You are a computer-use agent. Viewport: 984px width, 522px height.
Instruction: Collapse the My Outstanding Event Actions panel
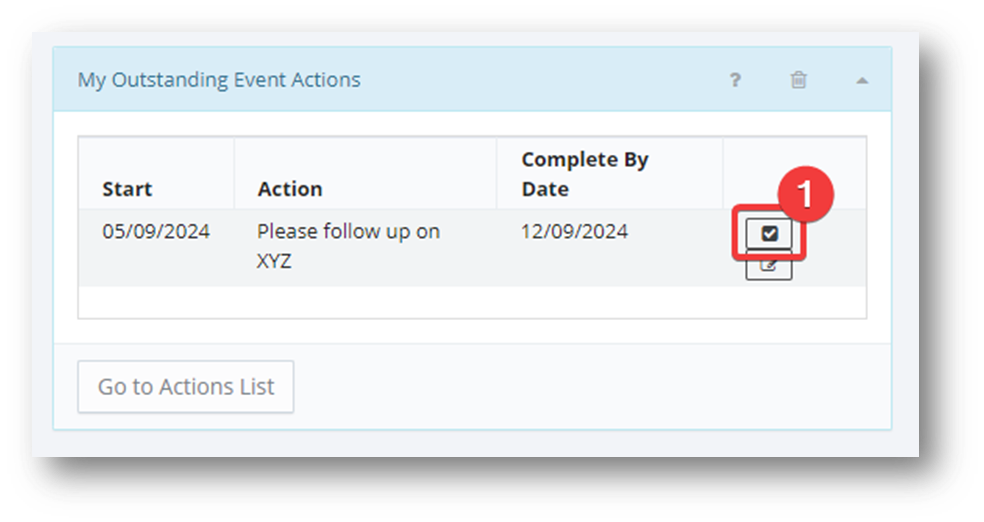pos(862,80)
